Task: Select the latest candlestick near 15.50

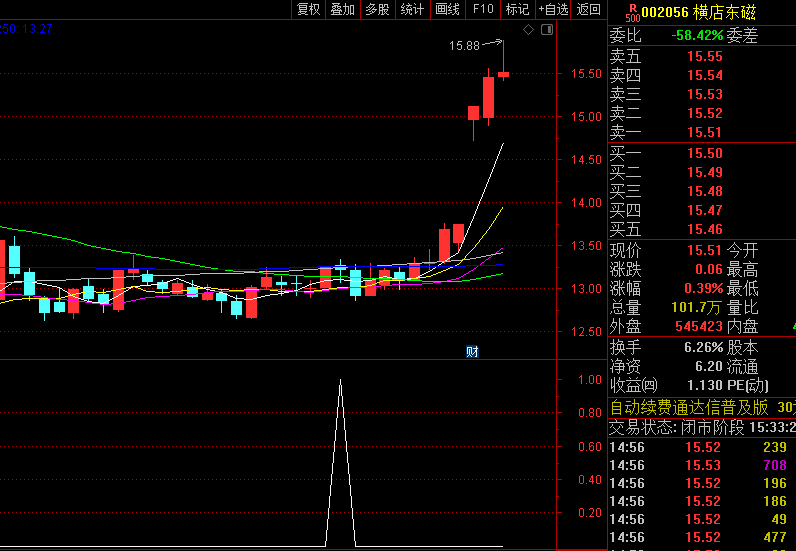Action: 503,75
